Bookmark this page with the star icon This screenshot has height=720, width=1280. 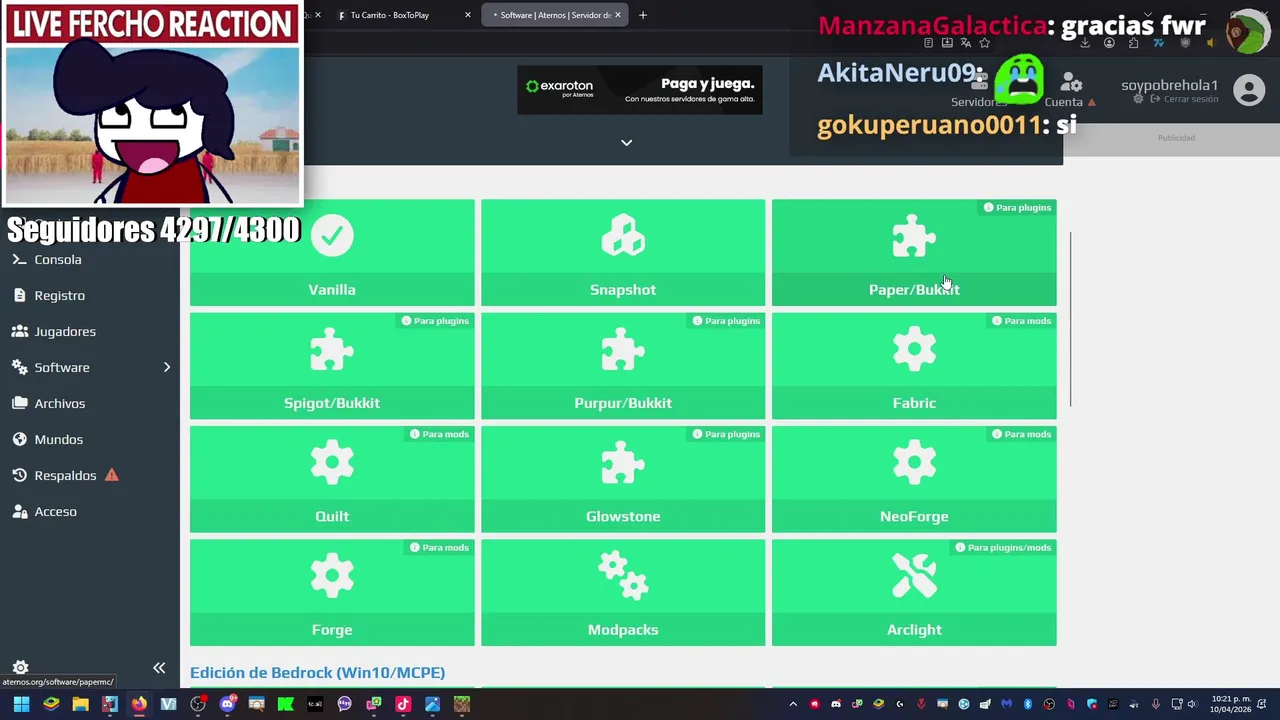(985, 43)
